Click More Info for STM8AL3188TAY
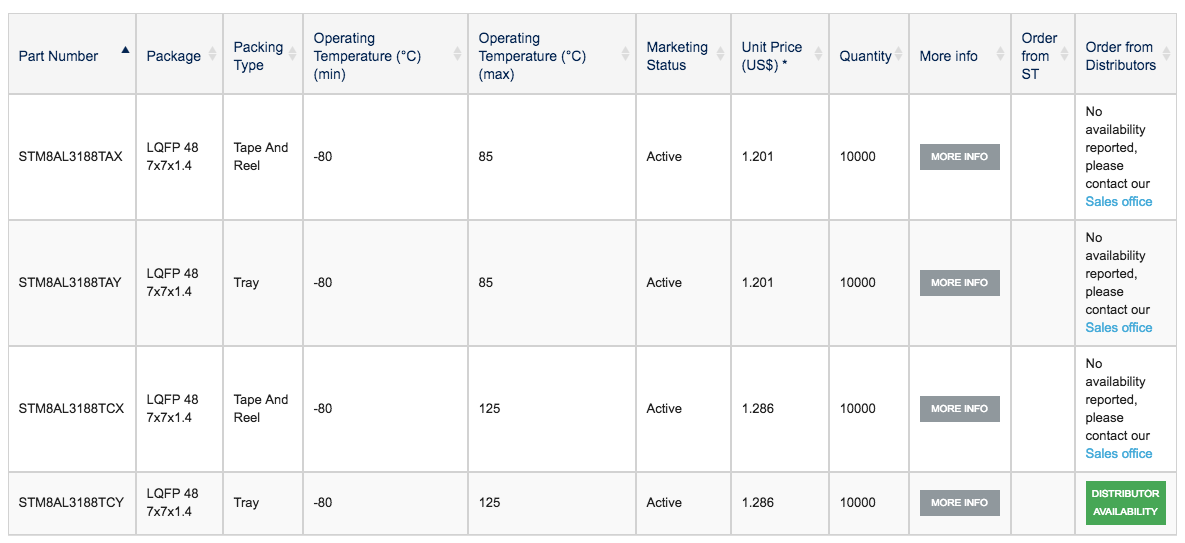 pyautogui.click(x=959, y=282)
